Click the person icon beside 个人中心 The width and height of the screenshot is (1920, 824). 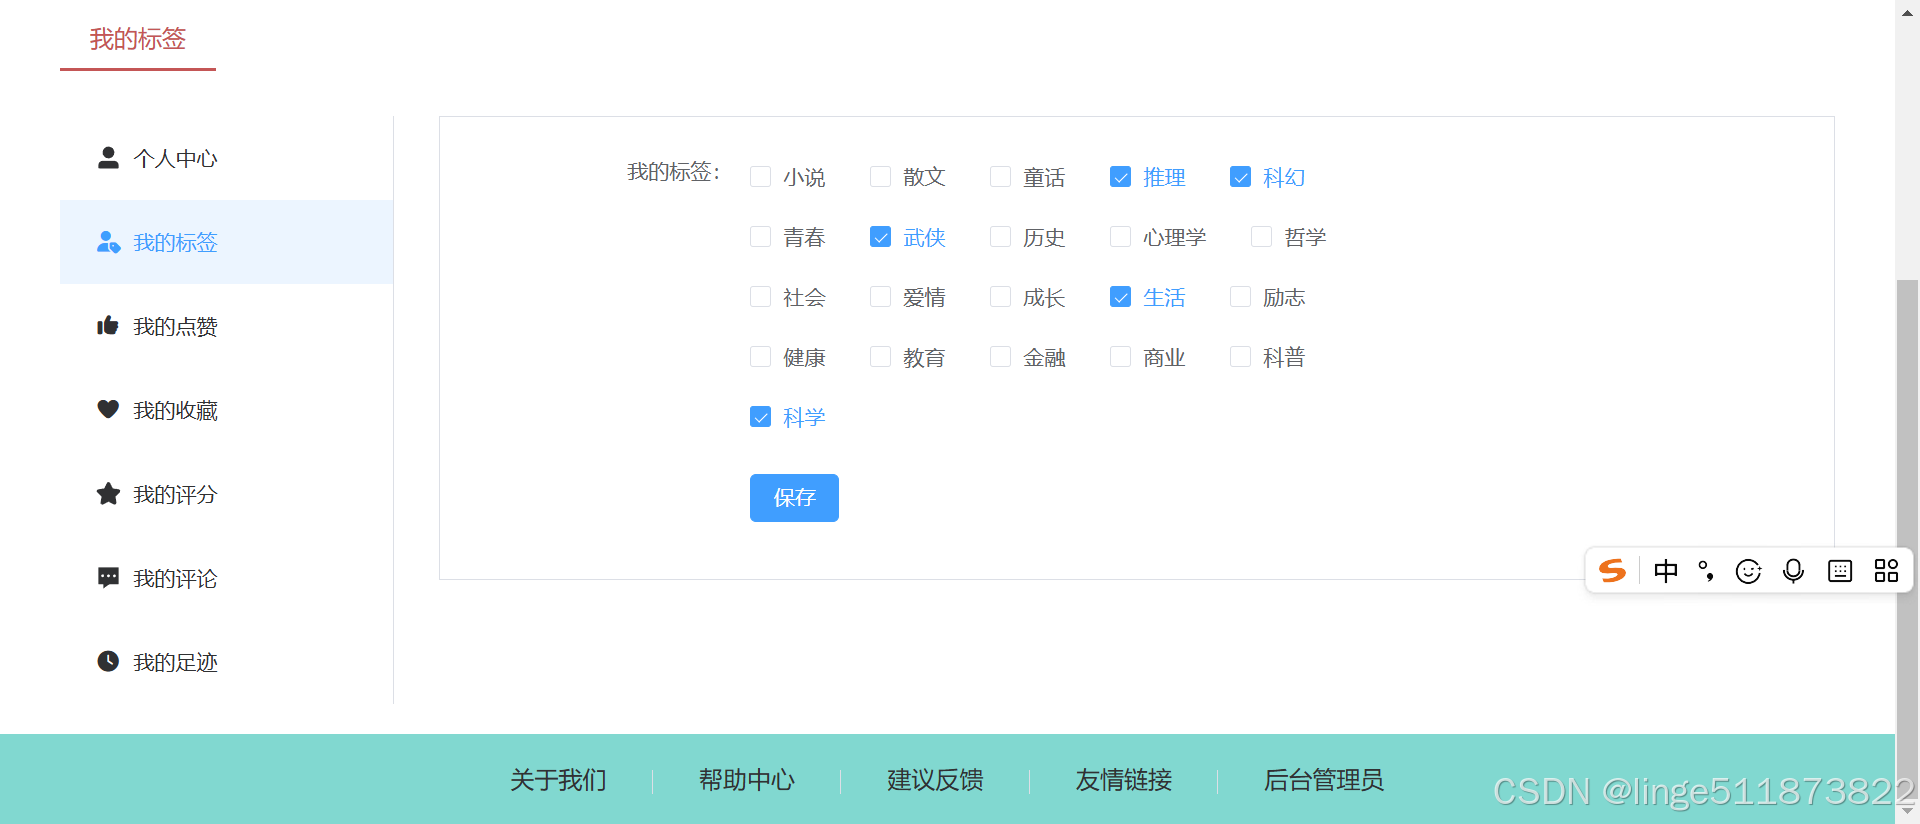[x=108, y=158]
